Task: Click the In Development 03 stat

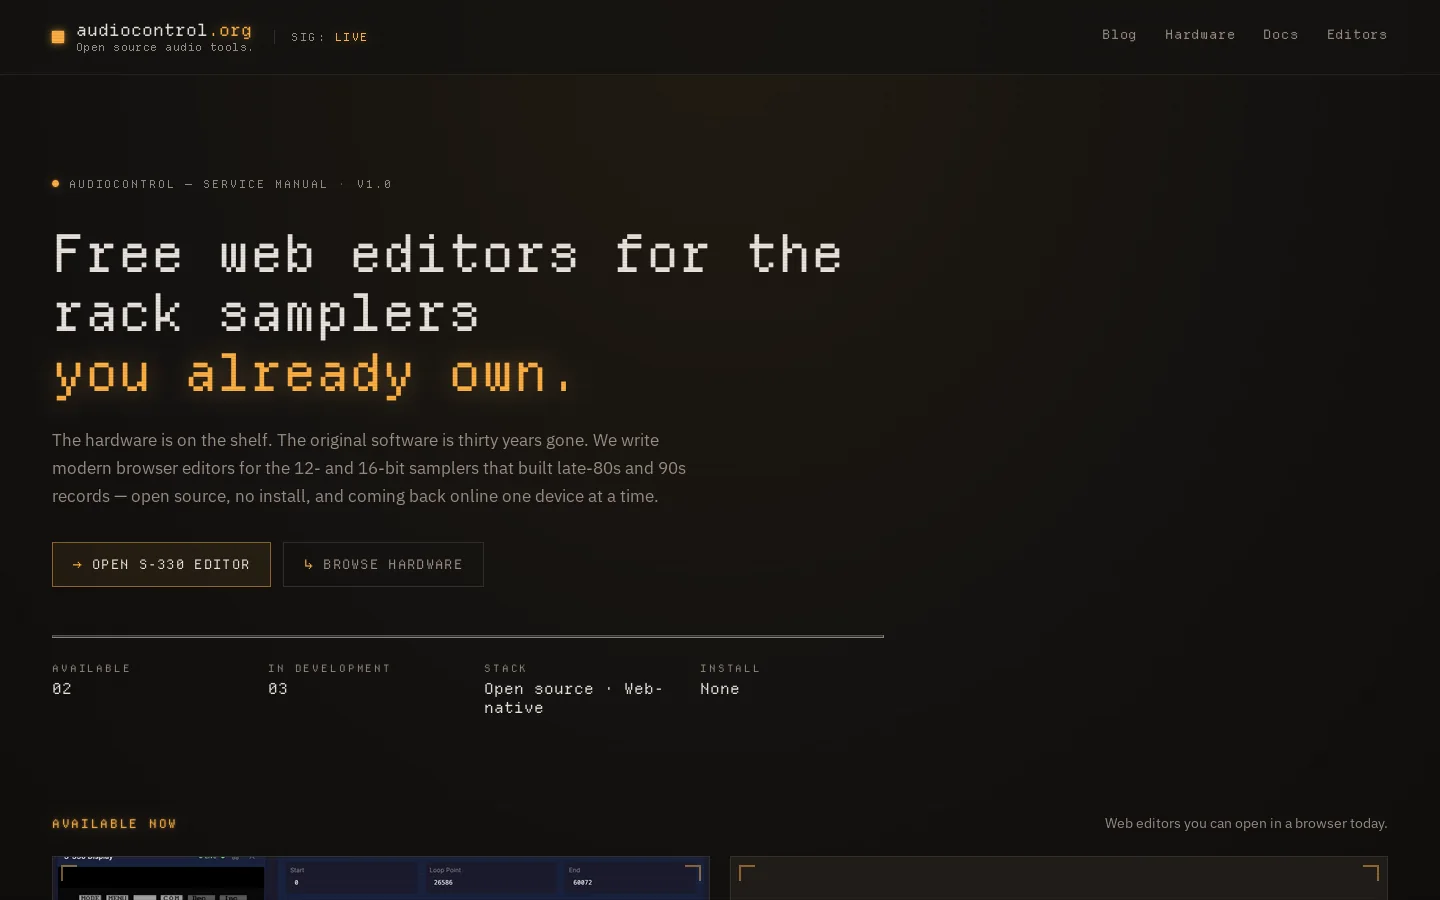Action: (x=329, y=679)
